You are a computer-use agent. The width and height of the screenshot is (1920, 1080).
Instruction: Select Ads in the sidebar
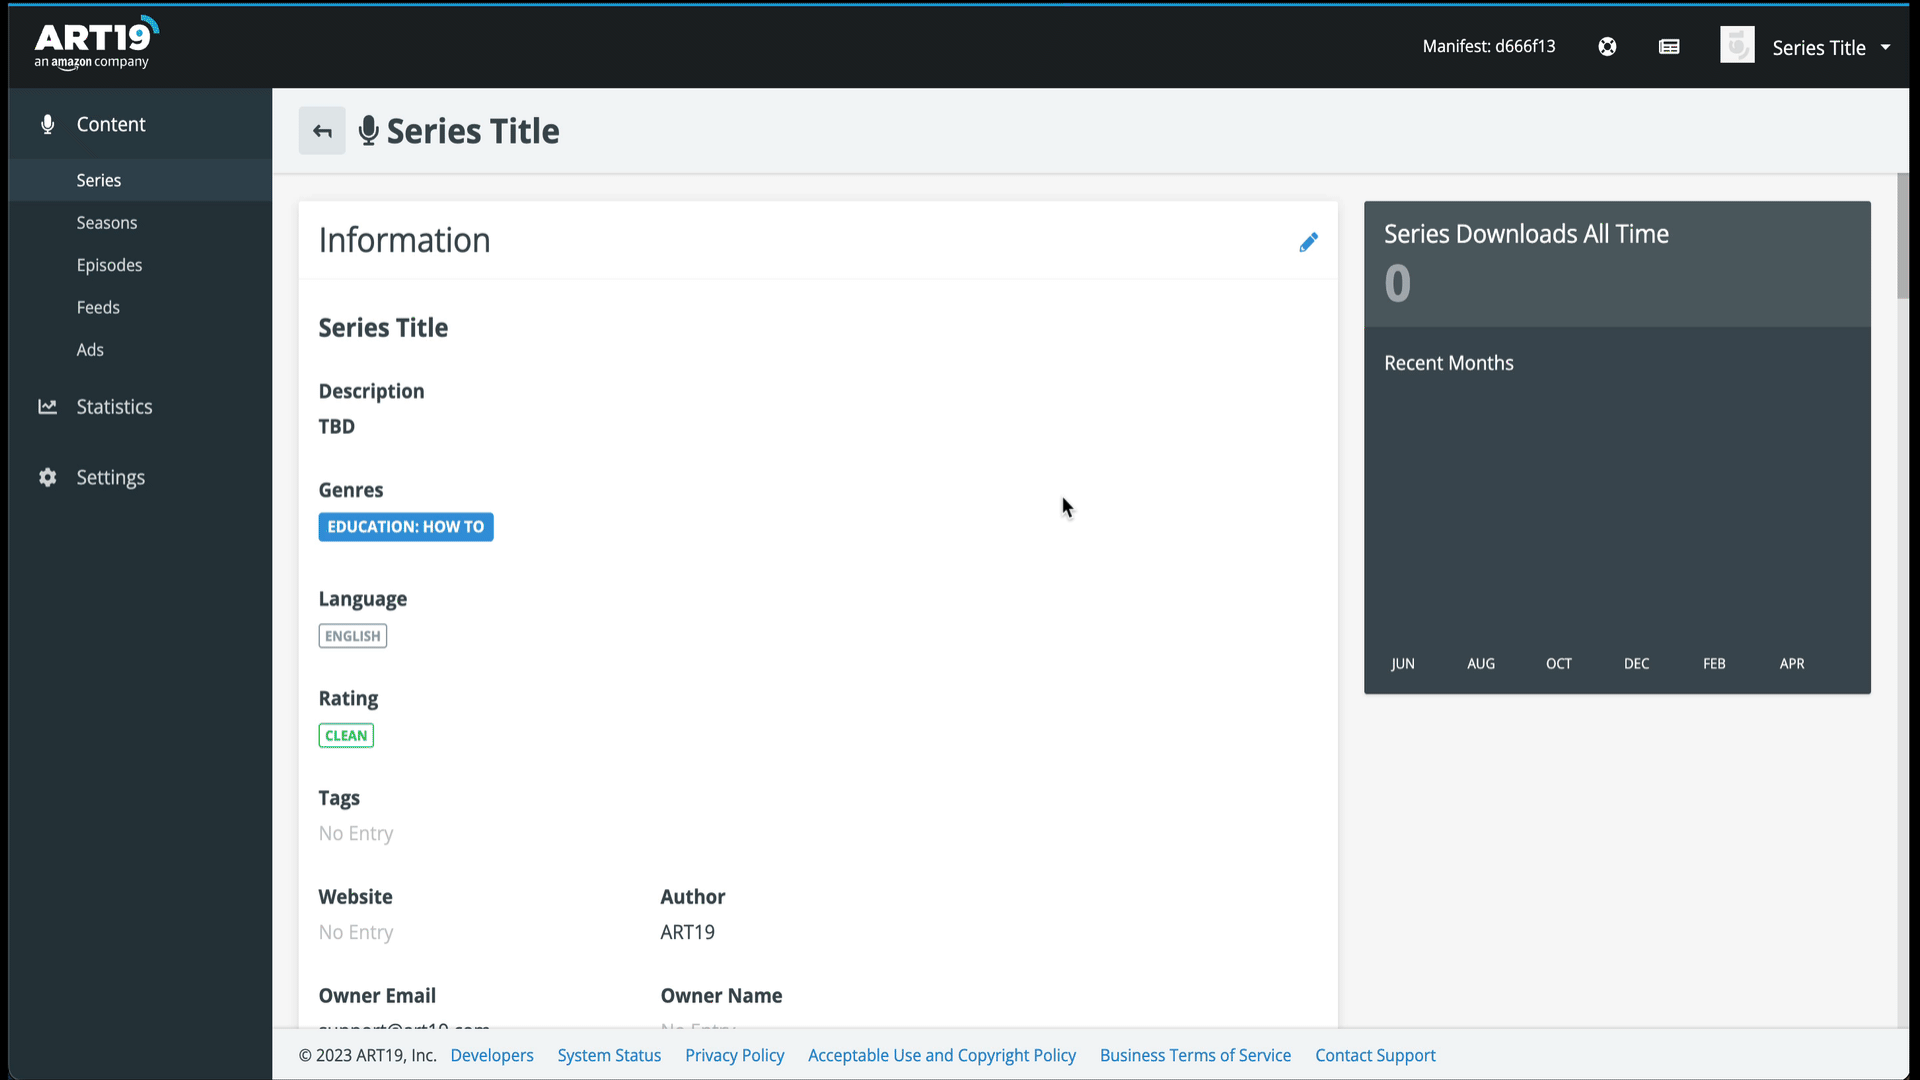(x=90, y=350)
